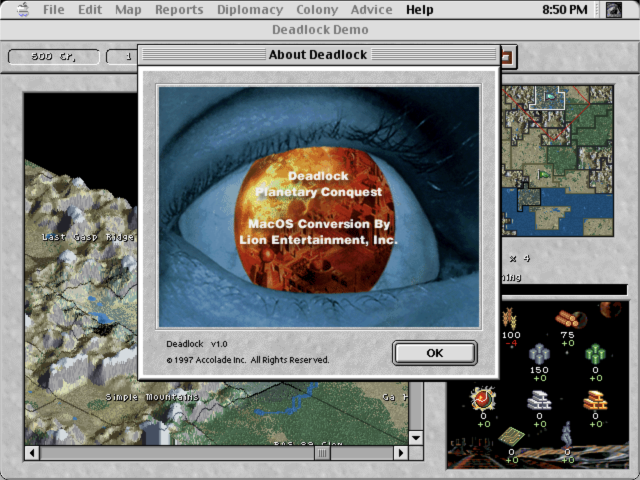Open the Colony menu
The image size is (640, 480).
point(317,9)
